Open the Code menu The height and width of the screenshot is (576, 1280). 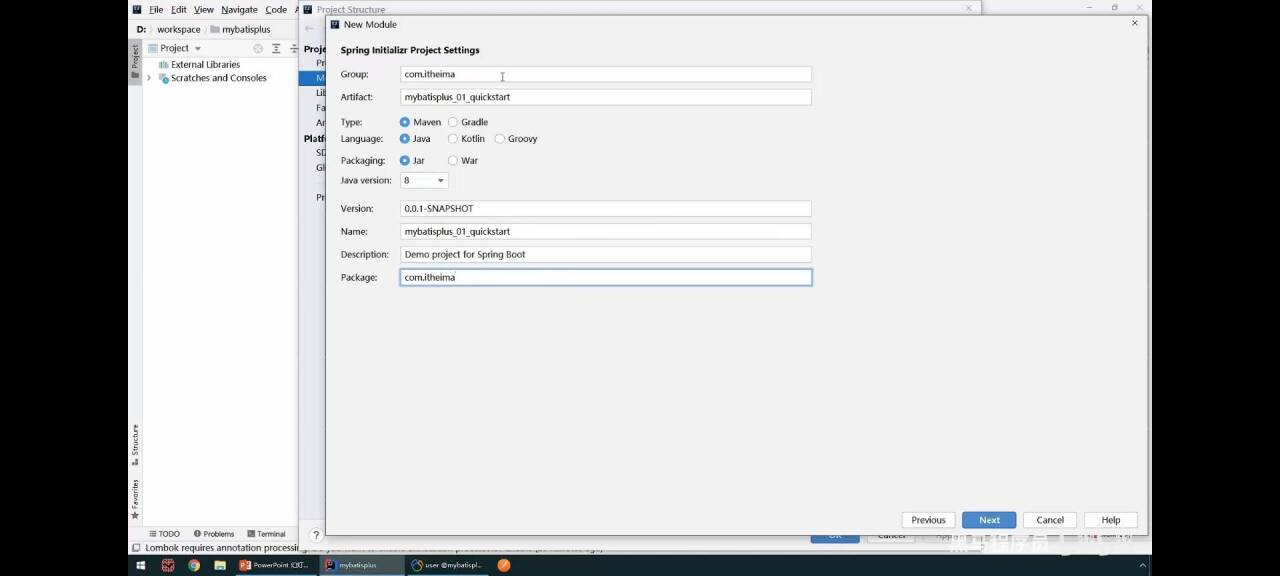click(x=276, y=9)
